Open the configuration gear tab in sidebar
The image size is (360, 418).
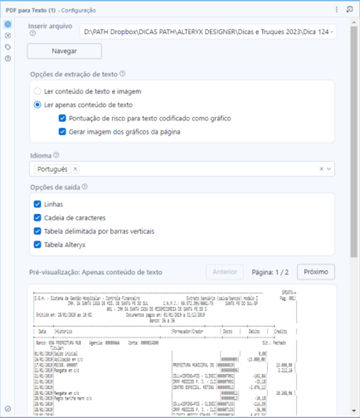[8, 24]
